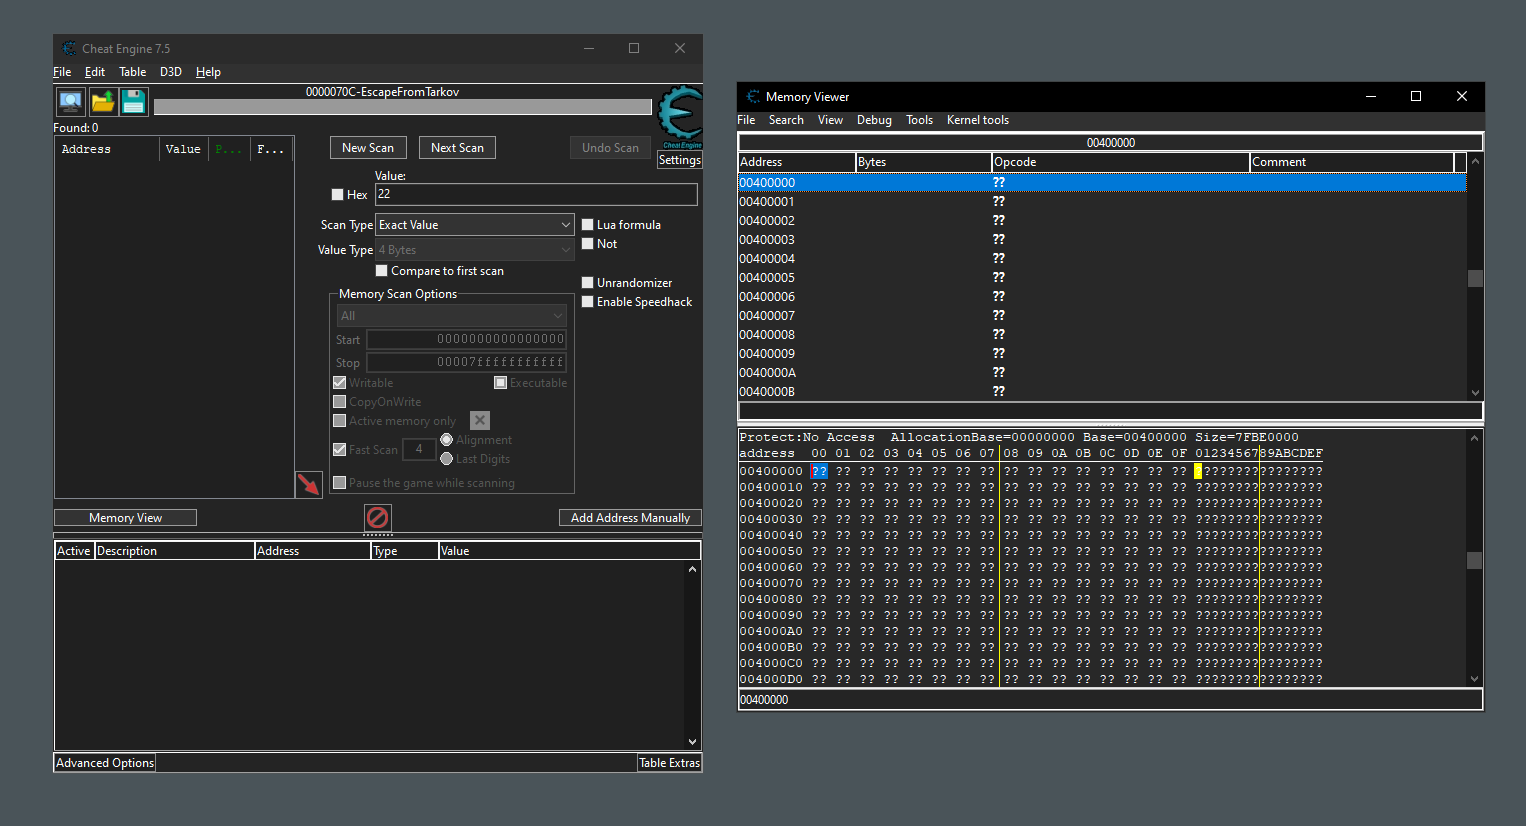This screenshot has width=1526, height=826.
Task: Click the Cheat Engine logo icon
Action: [680, 117]
